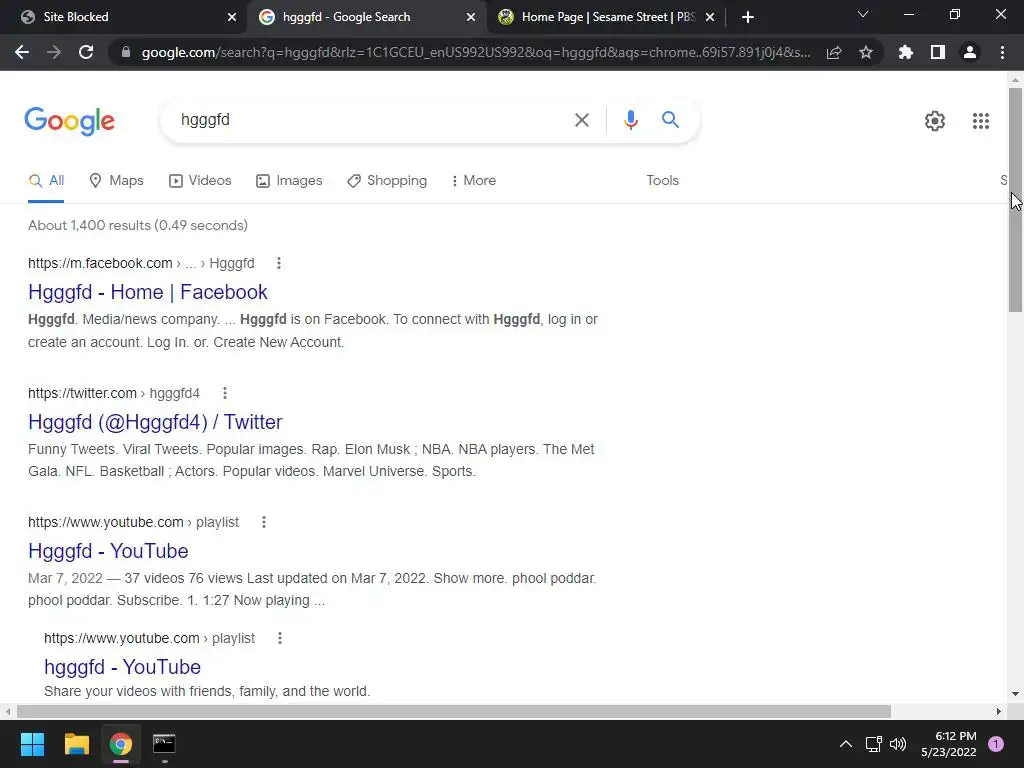Switch to Shopping results
Viewport: 1024px width, 768px height.
[x=387, y=181]
